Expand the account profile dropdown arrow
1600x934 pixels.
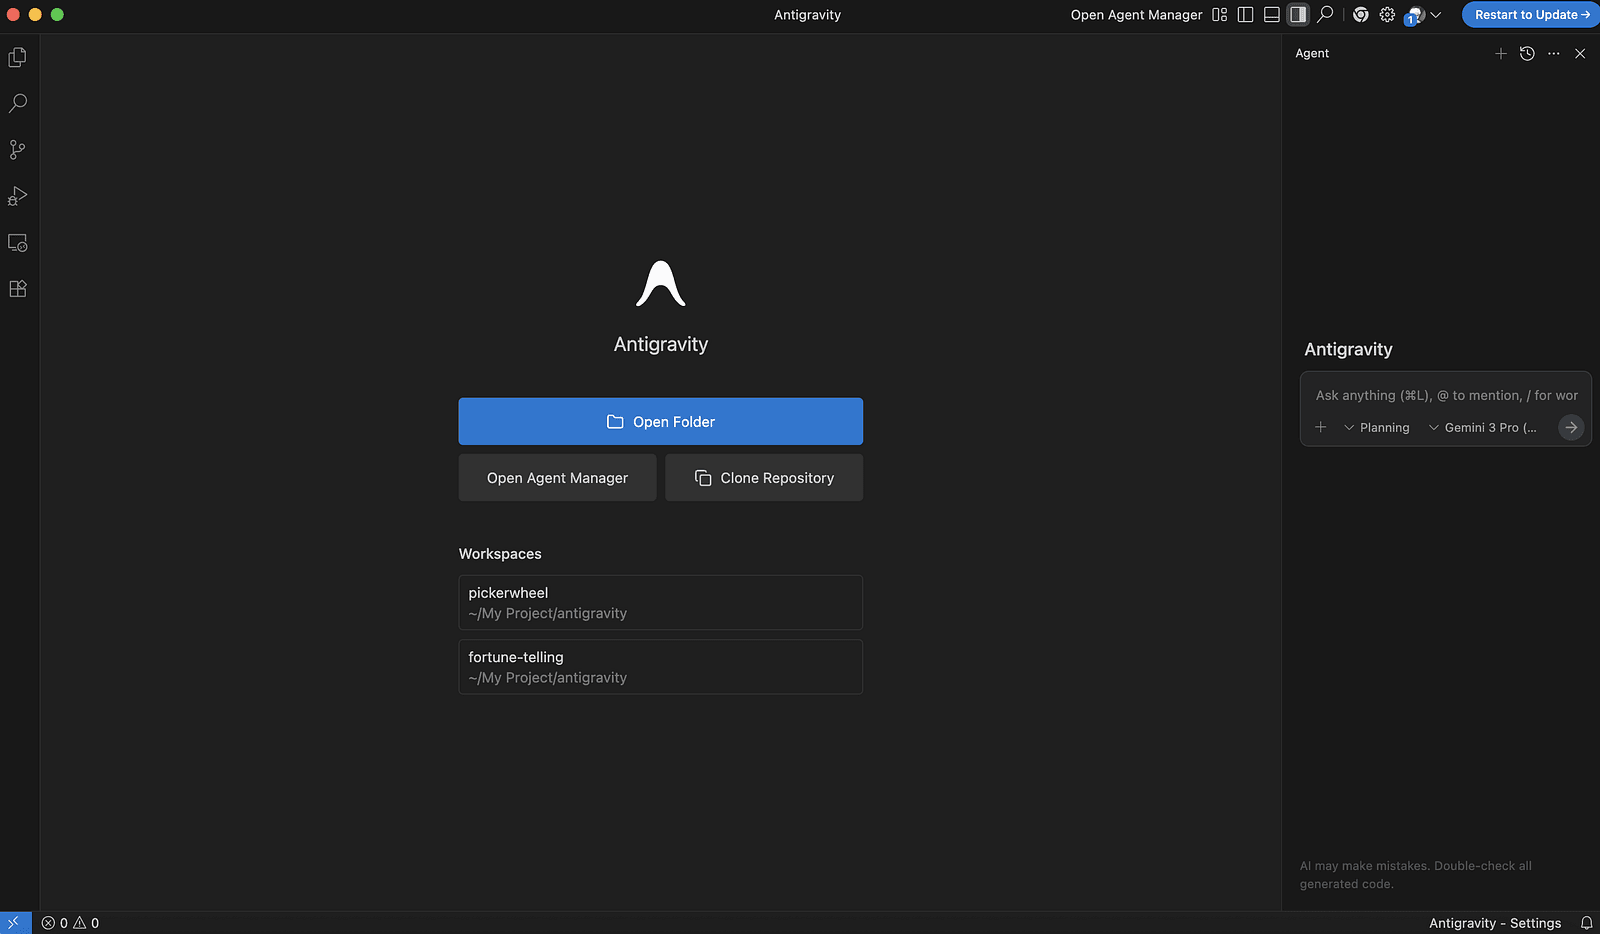click(x=1436, y=15)
